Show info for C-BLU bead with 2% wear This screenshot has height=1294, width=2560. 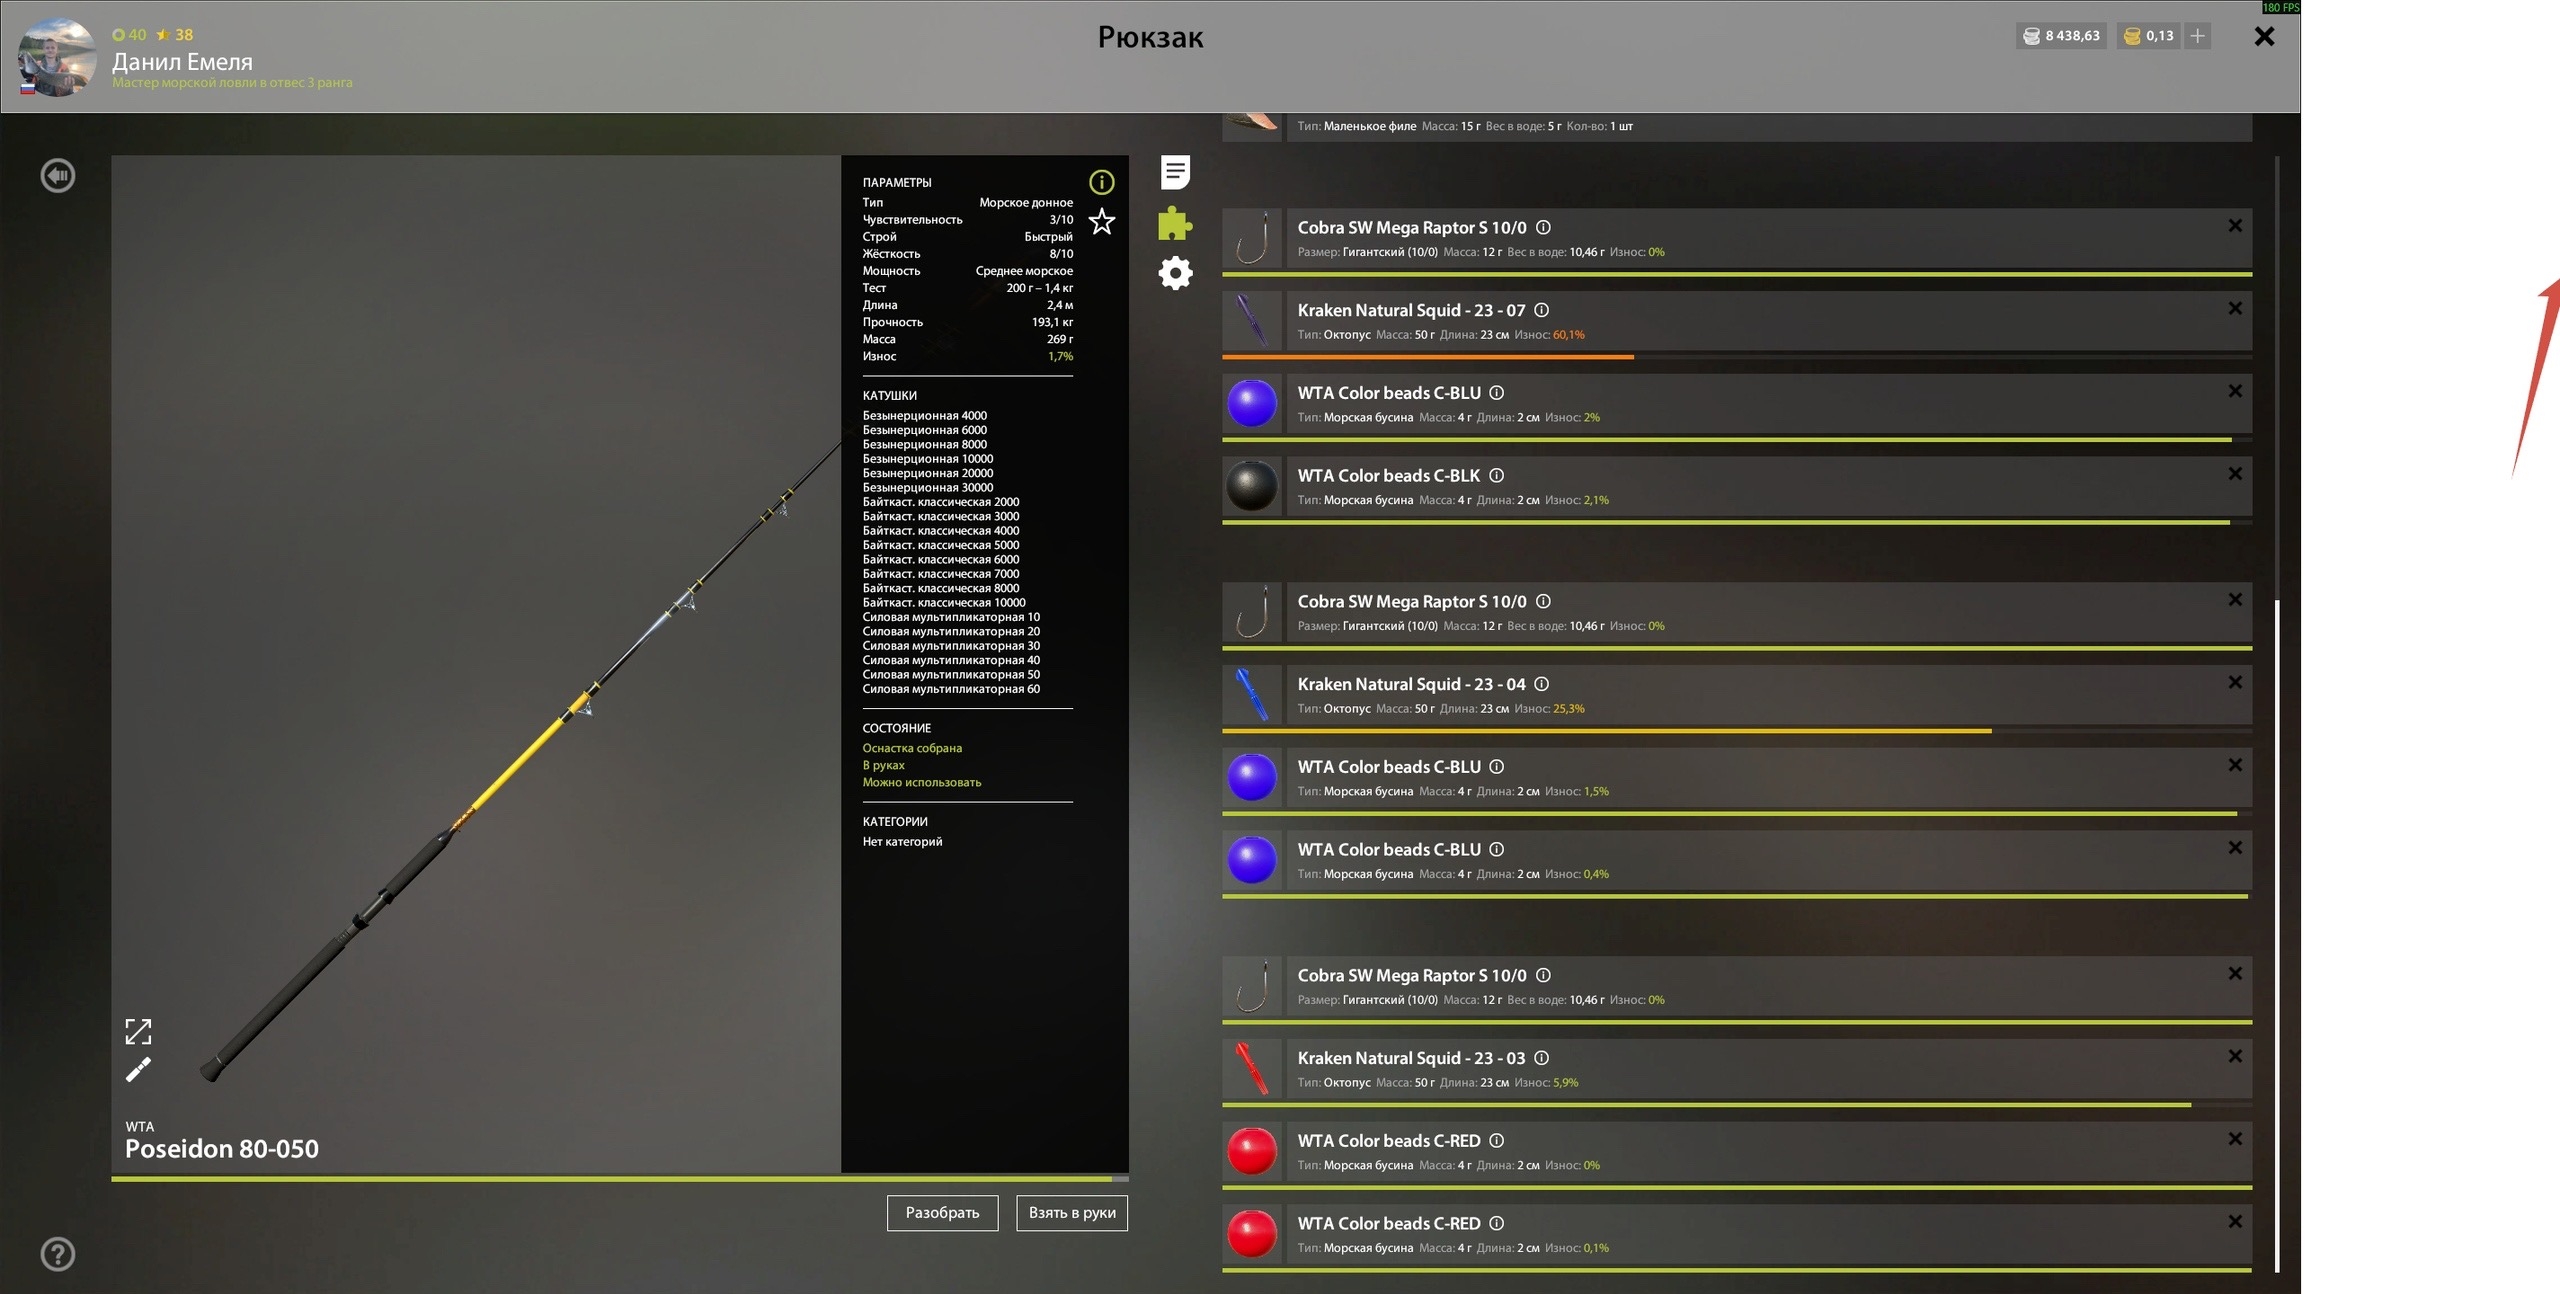[1496, 393]
